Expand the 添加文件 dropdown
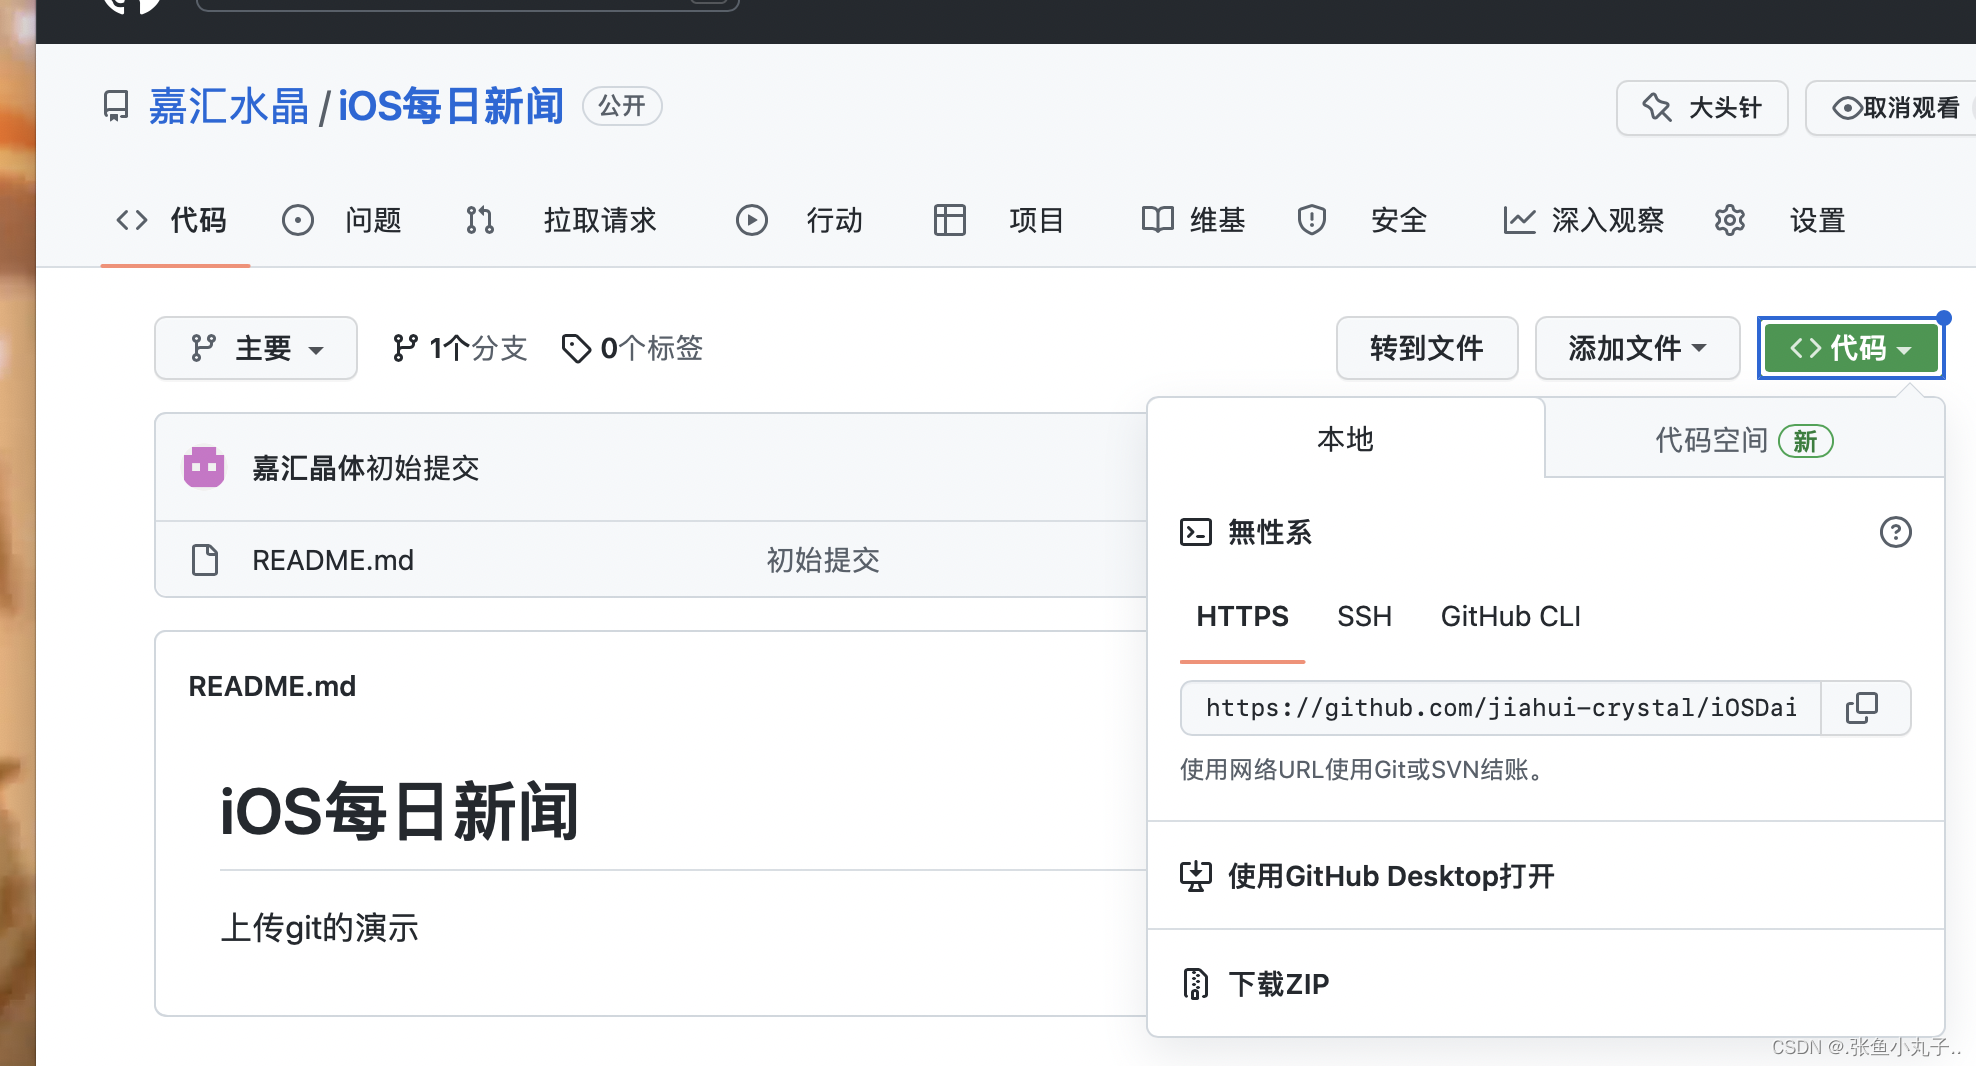This screenshot has height=1066, width=1976. pyautogui.click(x=1638, y=348)
